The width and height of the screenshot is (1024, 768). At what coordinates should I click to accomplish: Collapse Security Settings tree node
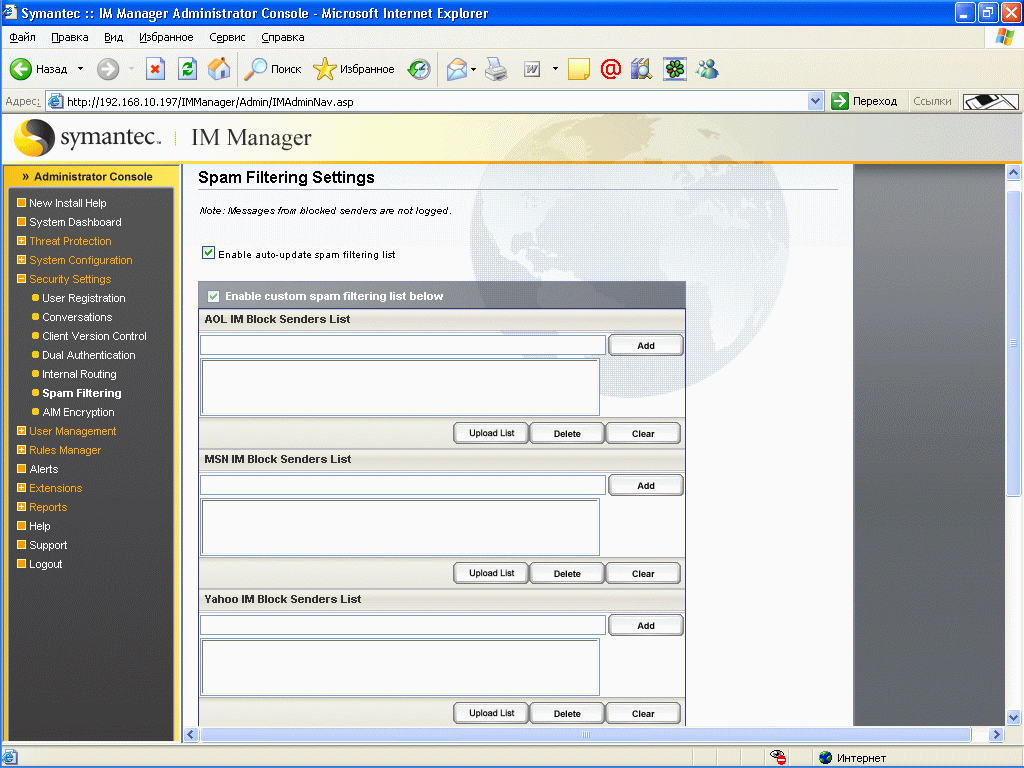pyautogui.click(x=21, y=278)
